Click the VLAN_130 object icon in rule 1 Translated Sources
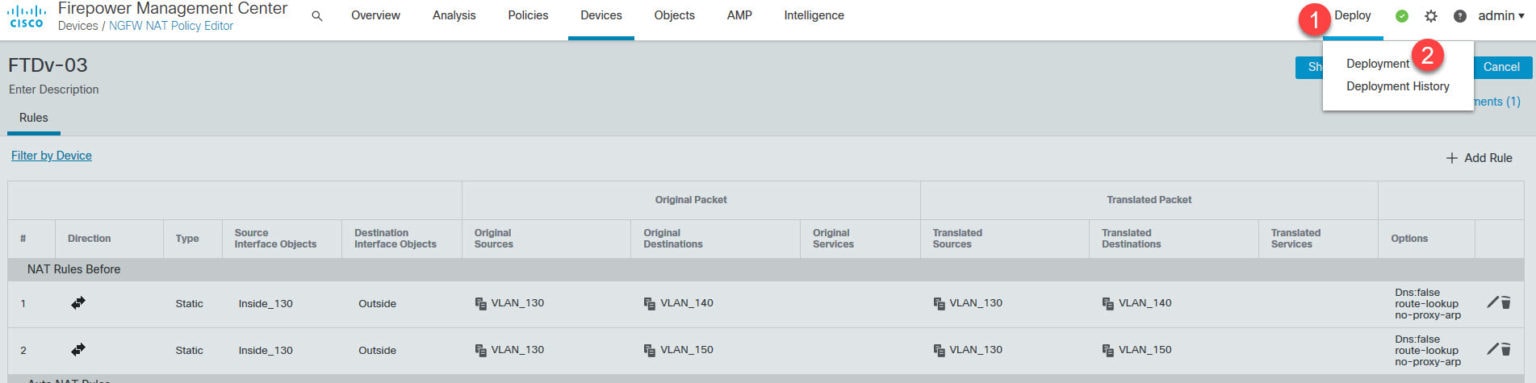The height and width of the screenshot is (383, 1536). coord(939,303)
